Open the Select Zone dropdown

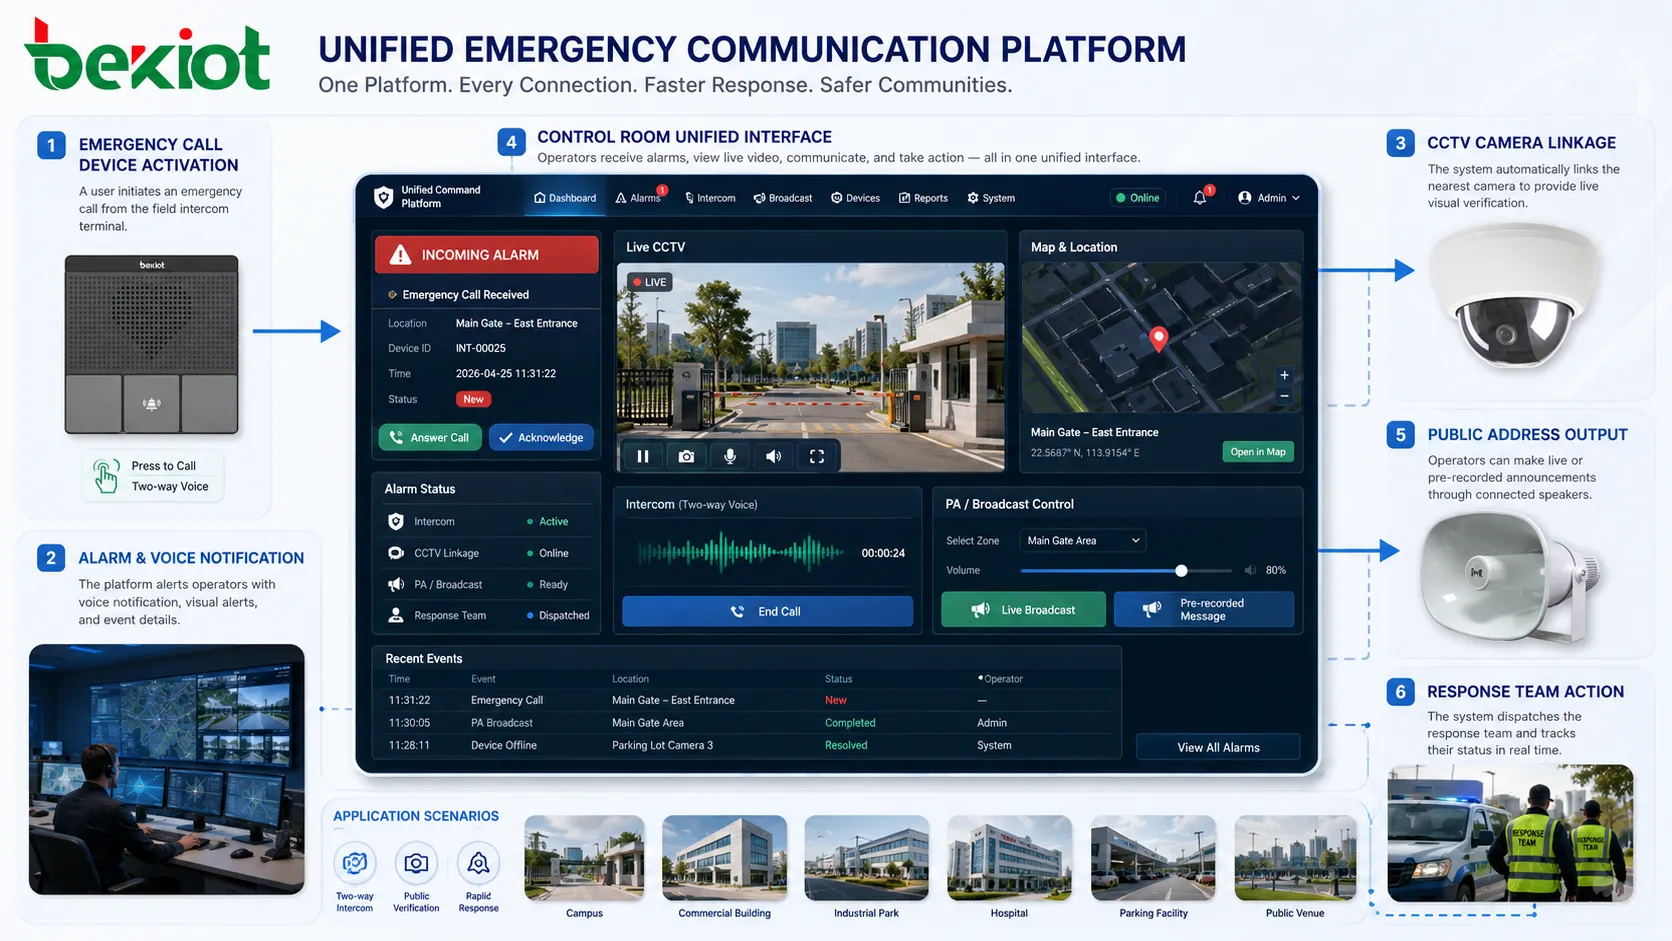[1083, 540]
